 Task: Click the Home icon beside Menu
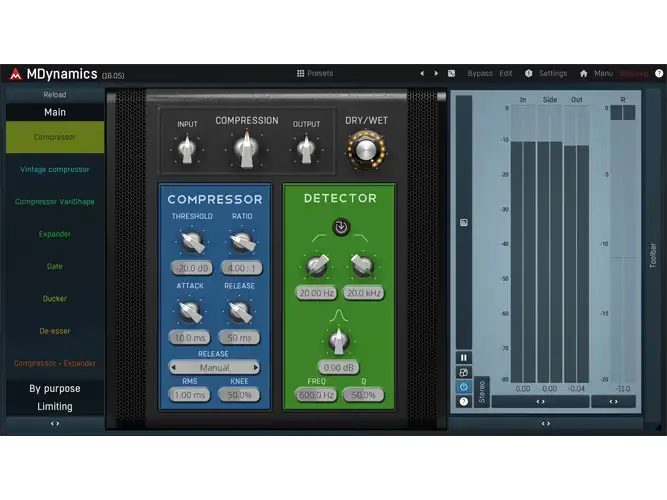(584, 74)
